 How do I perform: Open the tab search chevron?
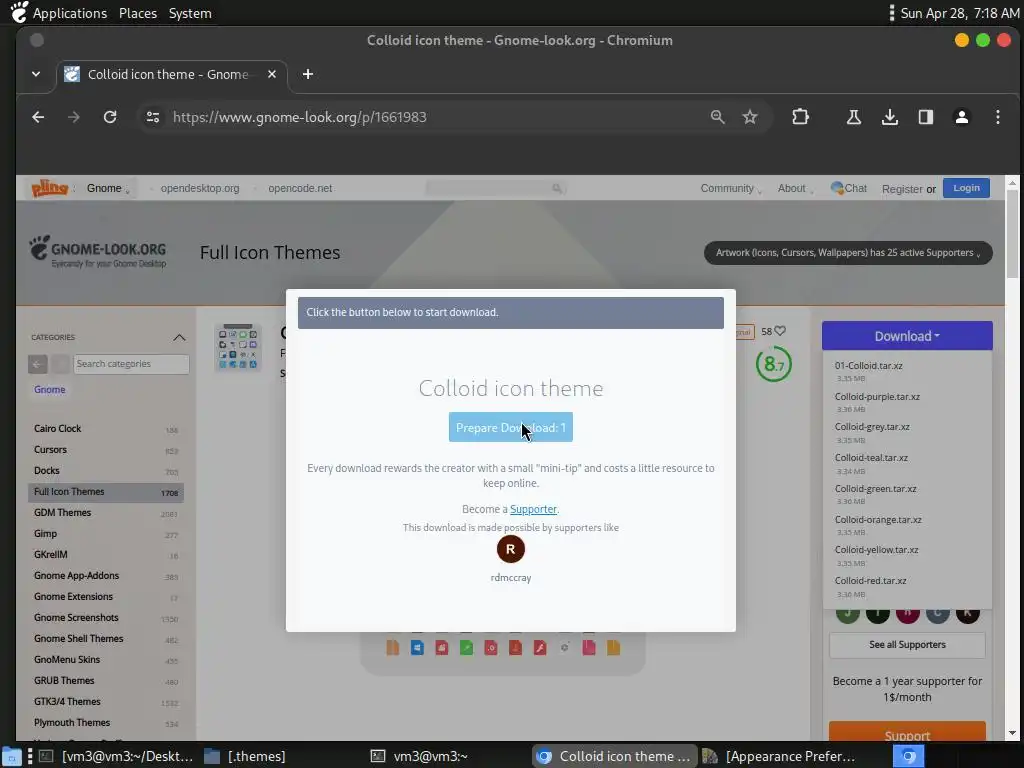[36, 74]
